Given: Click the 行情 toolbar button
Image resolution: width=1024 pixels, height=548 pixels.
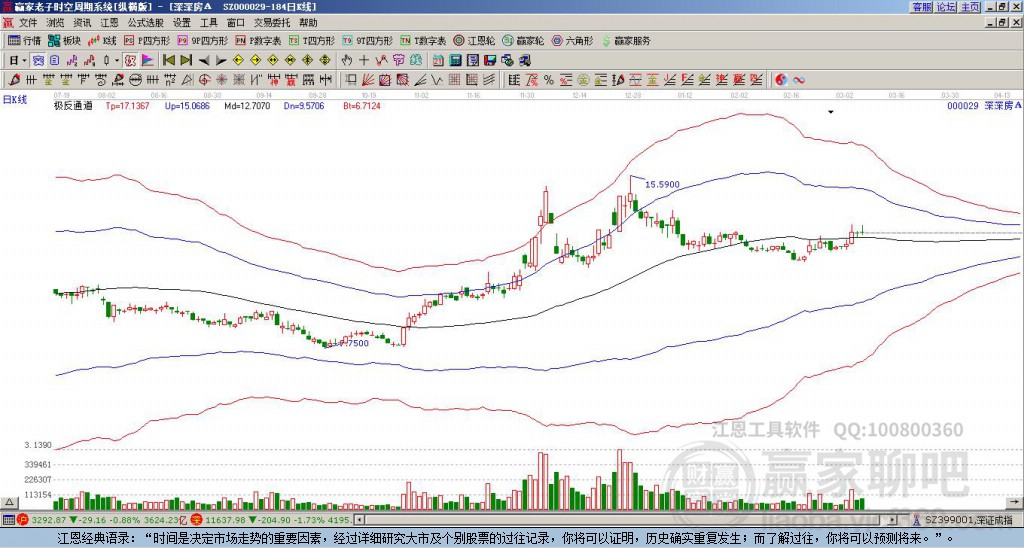Looking at the screenshot, I should [x=24, y=40].
